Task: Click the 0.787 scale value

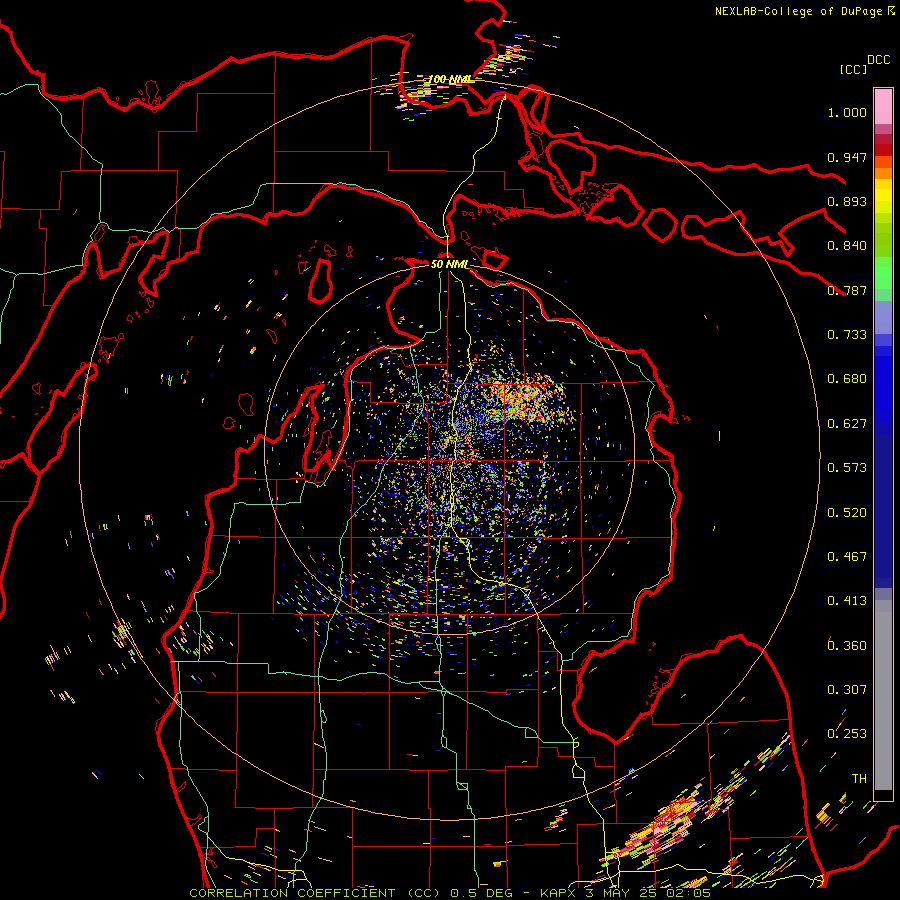Action: click(847, 290)
